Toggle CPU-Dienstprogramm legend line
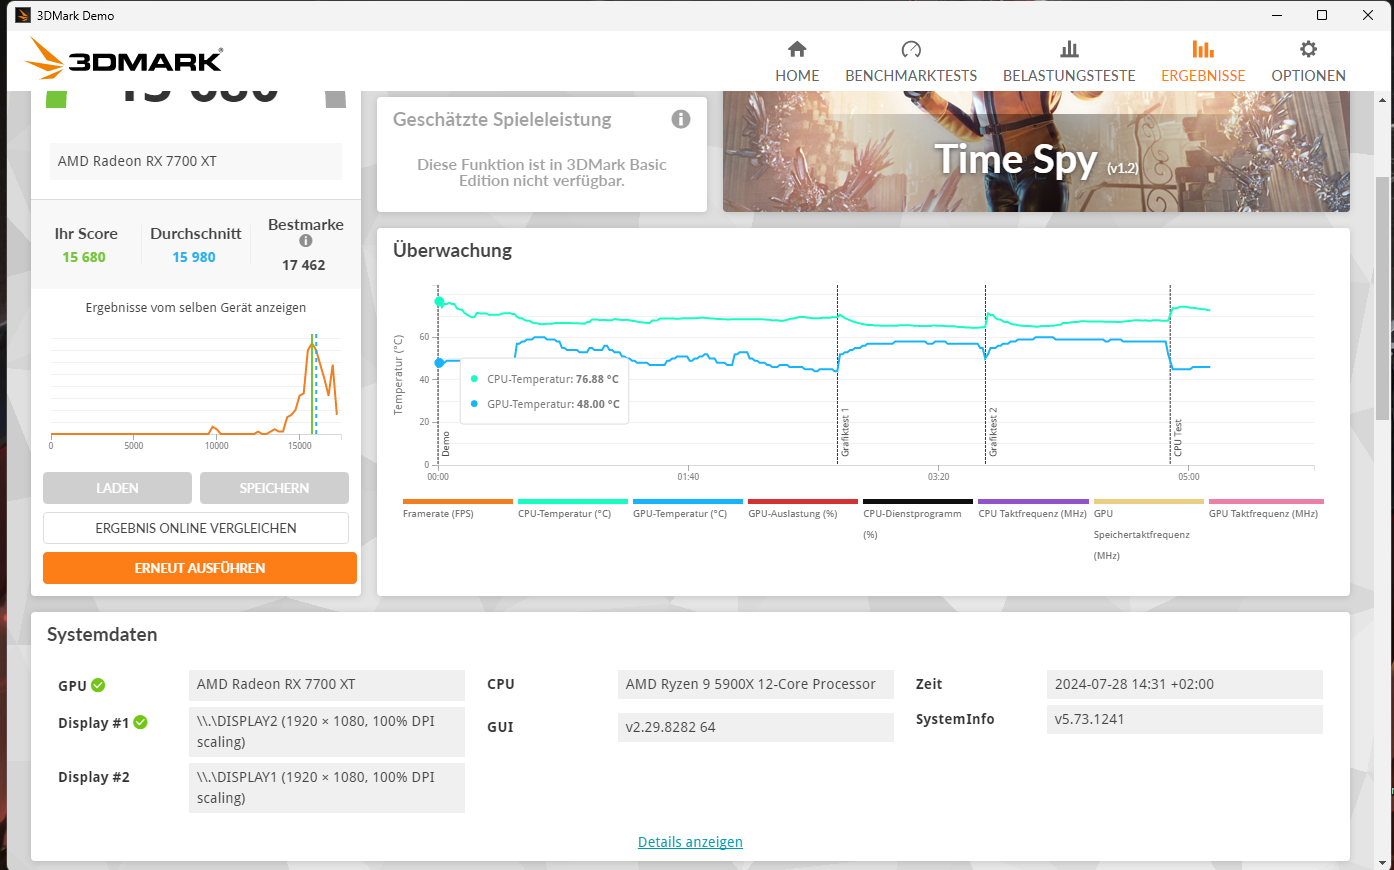Screen dimensions: 1394x870 [x=918, y=520]
